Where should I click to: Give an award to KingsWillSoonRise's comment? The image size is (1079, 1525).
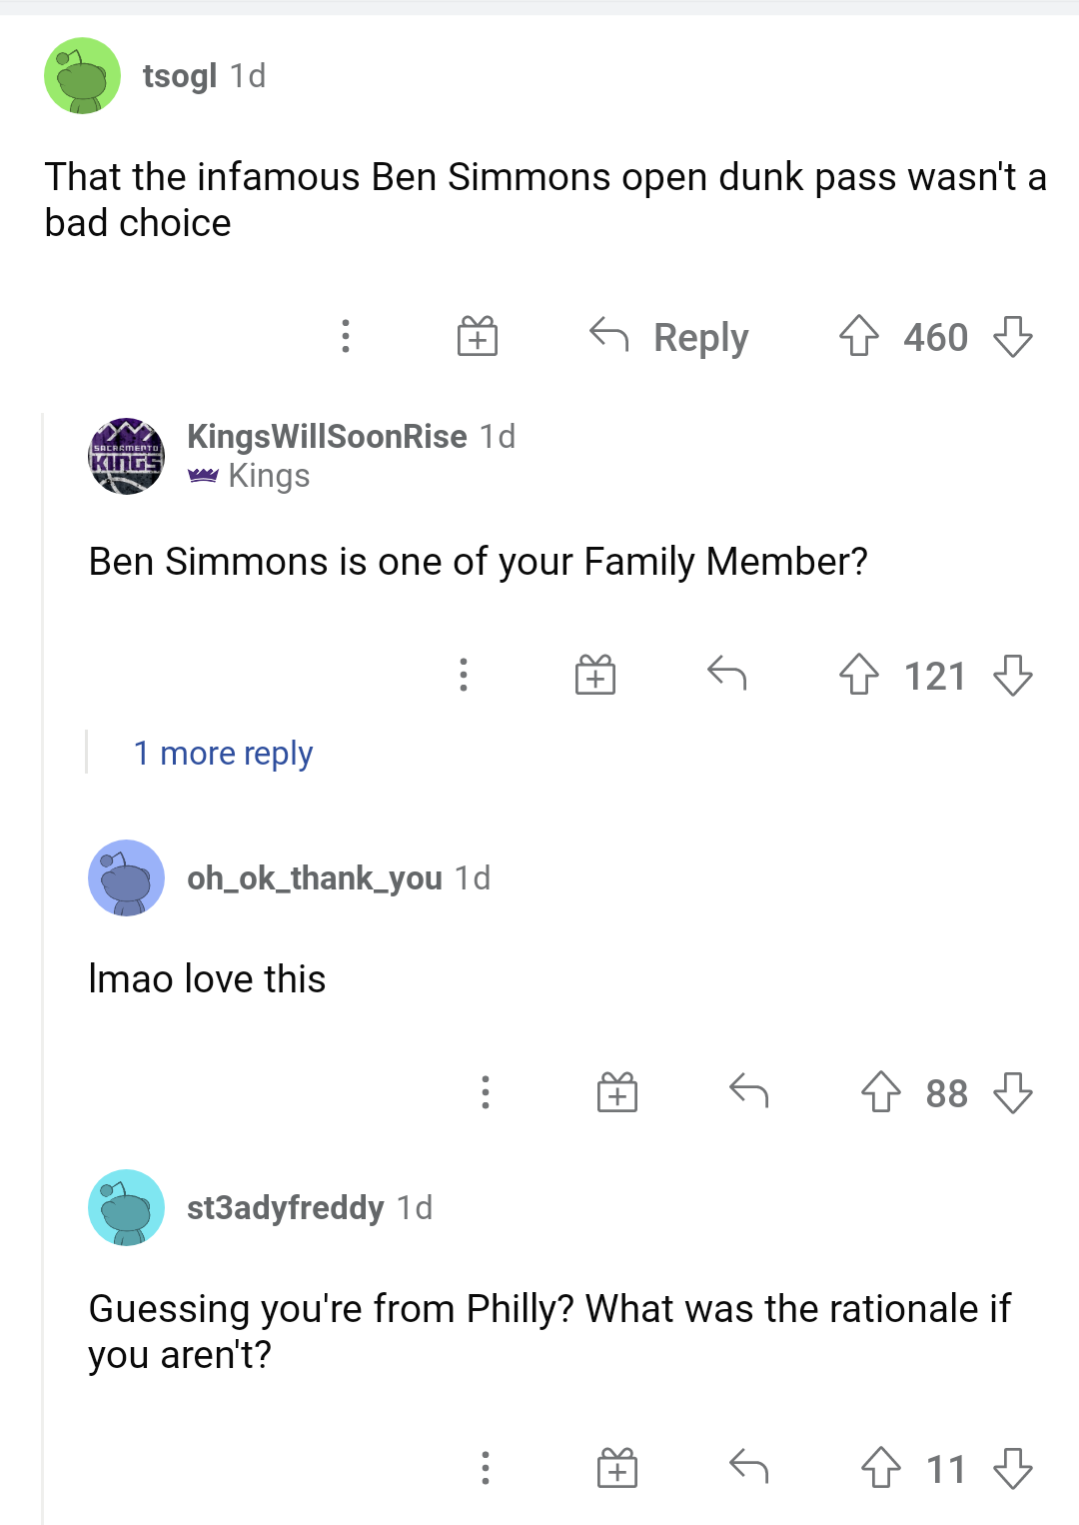tap(593, 676)
